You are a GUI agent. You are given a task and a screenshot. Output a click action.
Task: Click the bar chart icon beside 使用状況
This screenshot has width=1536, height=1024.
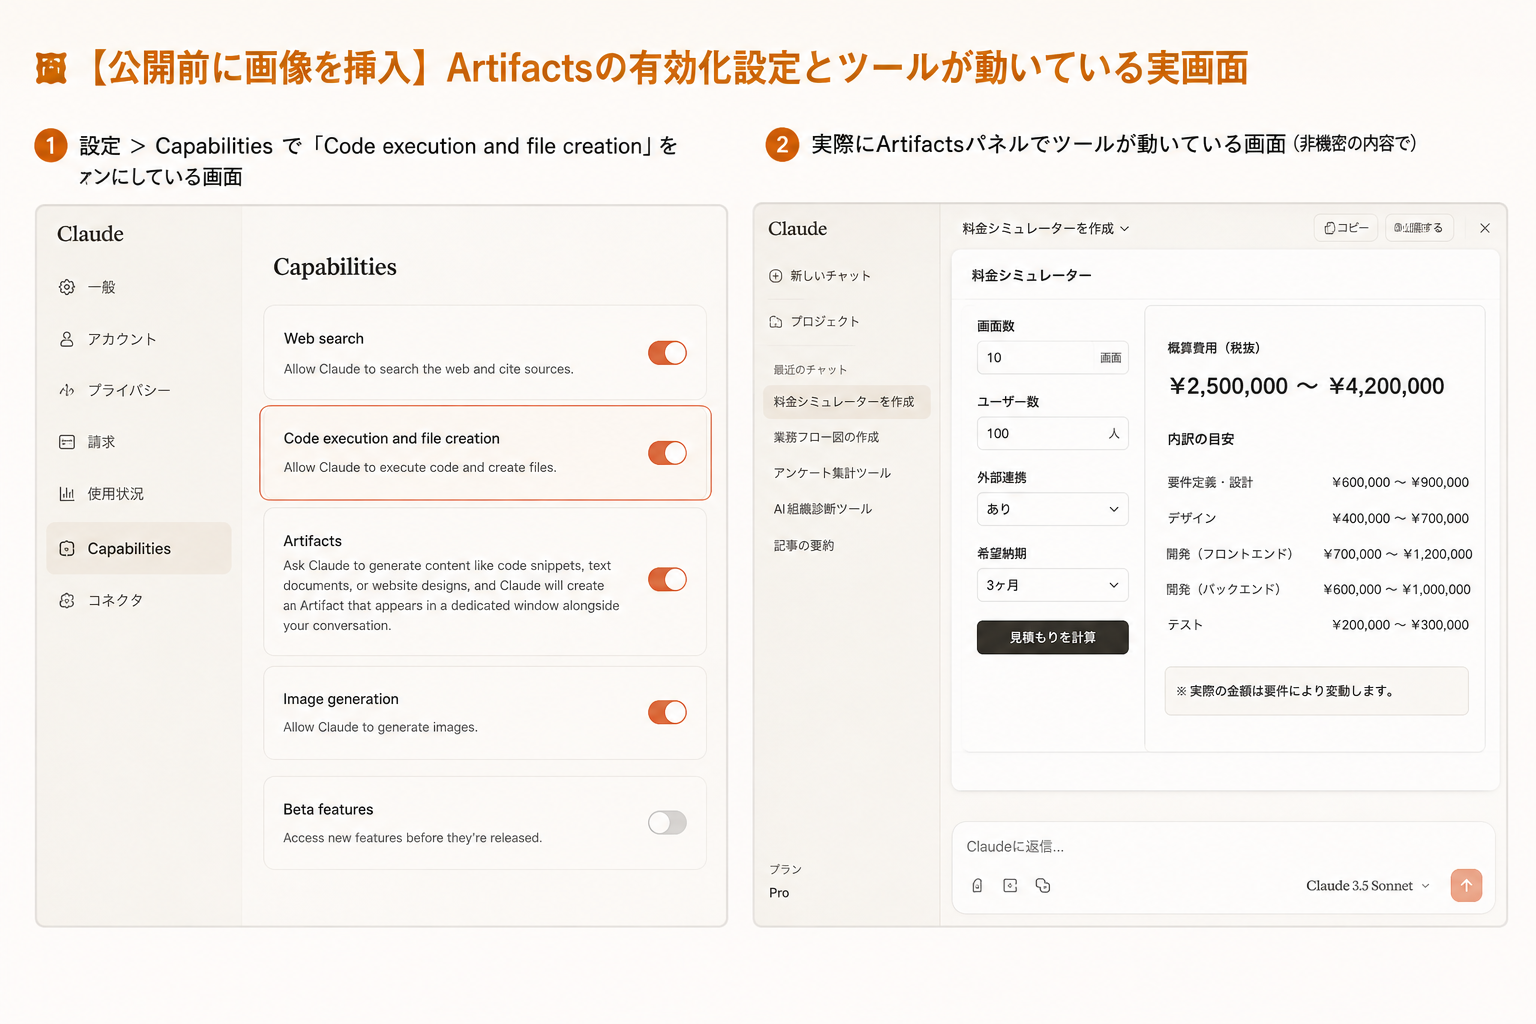point(67,494)
